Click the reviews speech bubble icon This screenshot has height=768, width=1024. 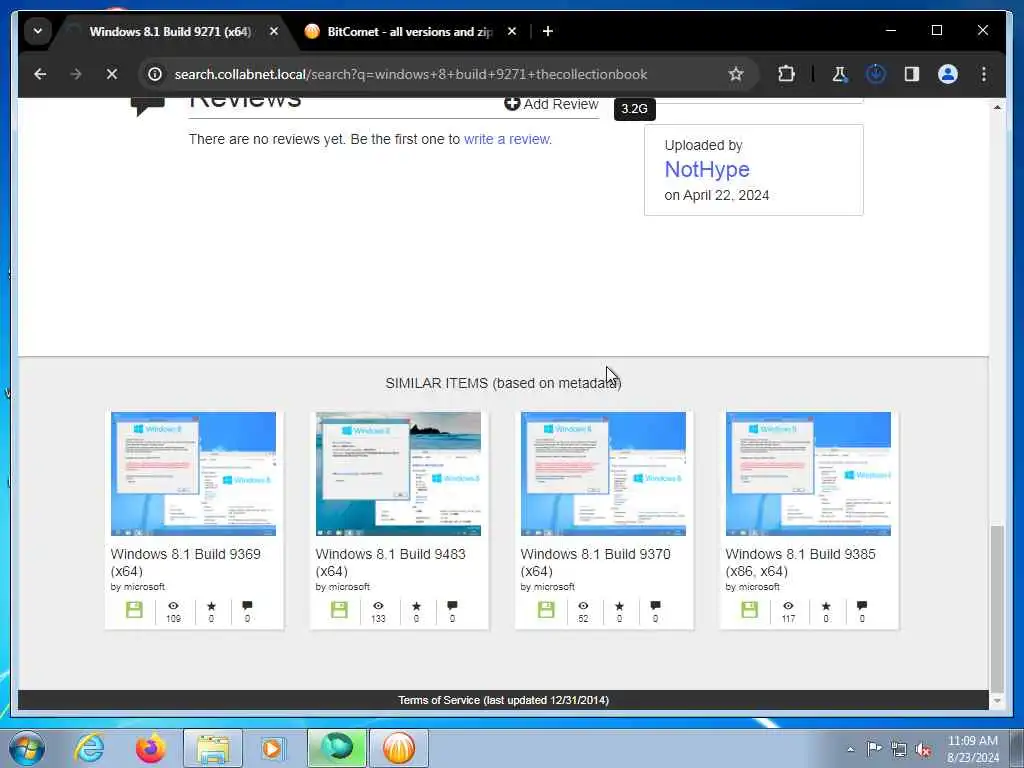(148, 106)
